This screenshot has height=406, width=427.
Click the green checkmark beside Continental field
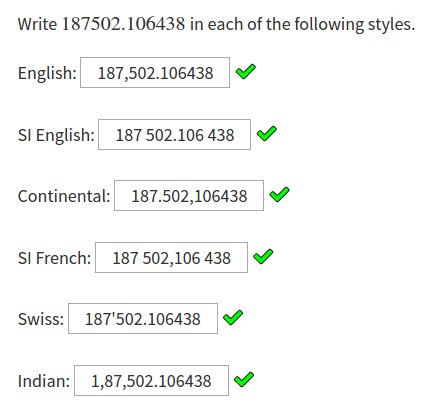[279, 195]
